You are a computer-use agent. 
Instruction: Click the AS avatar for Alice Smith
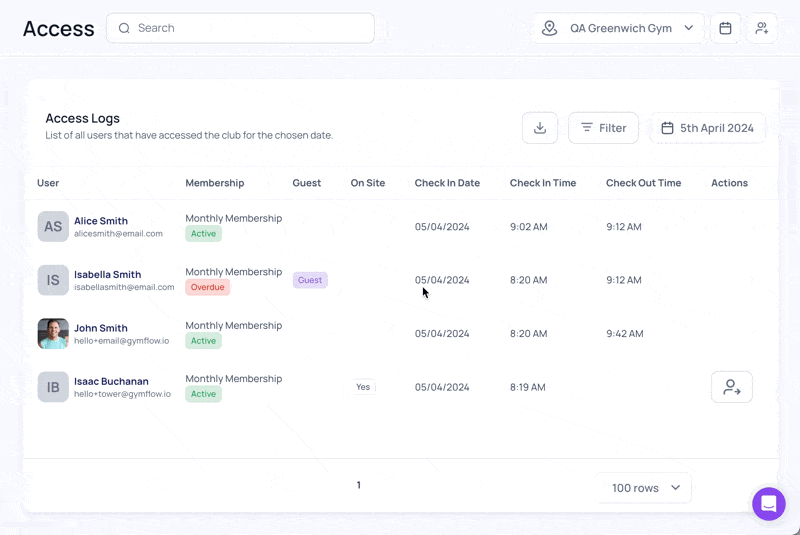pyautogui.click(x=53, y=226)
